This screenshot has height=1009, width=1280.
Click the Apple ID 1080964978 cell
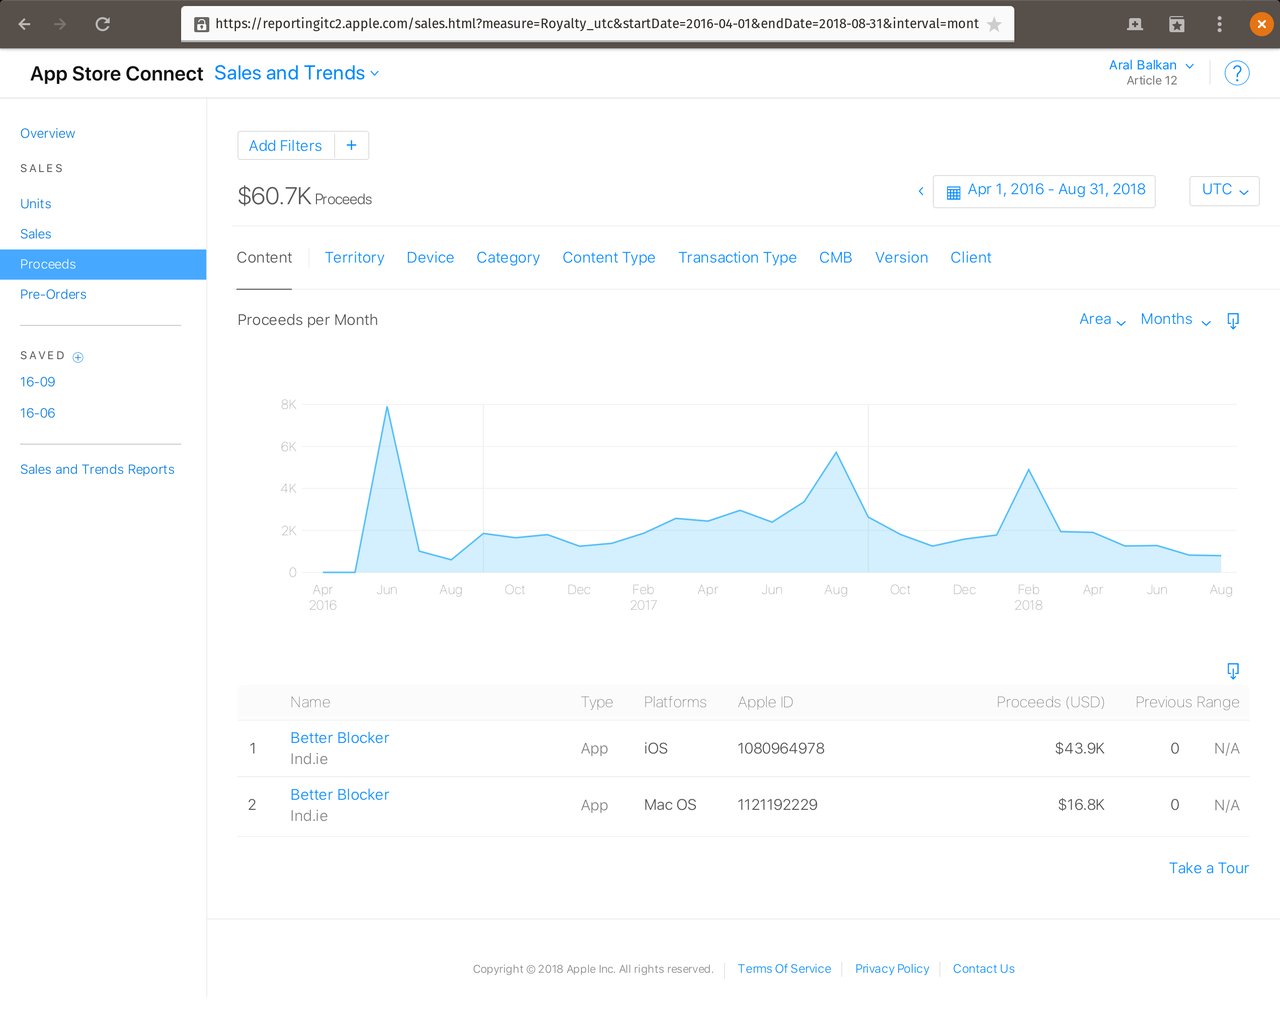[781, 748]
